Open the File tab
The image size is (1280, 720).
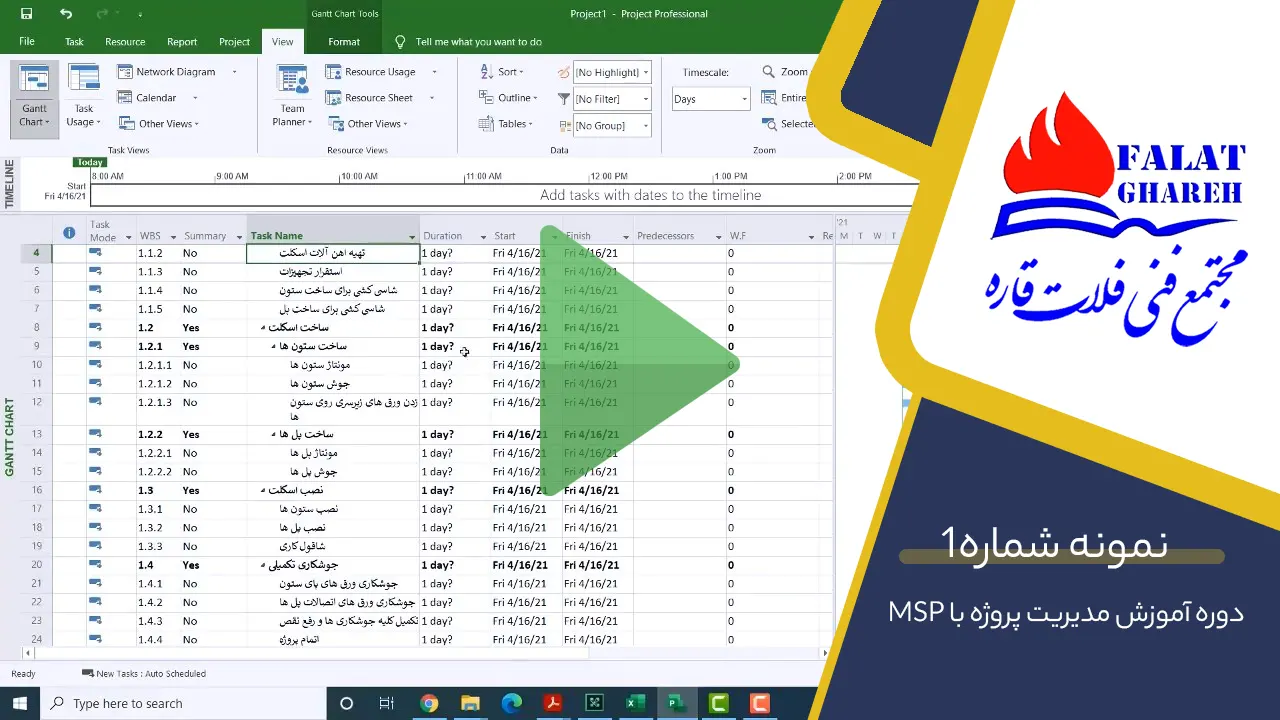pos(27,42)
